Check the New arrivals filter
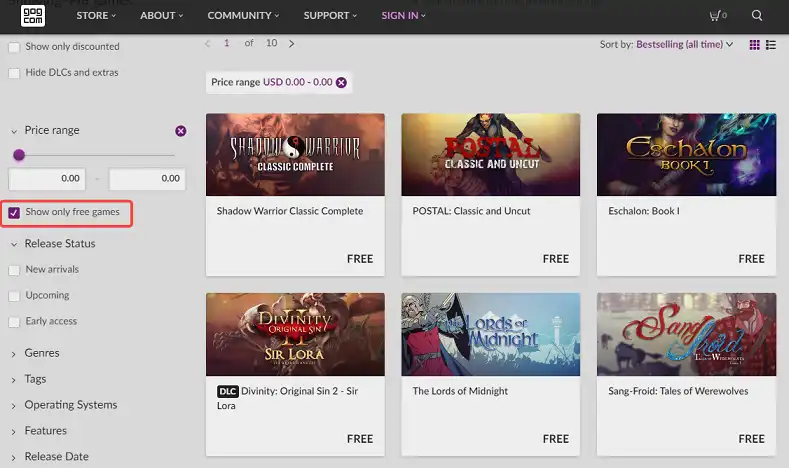Screen dimensions: 789x468 tap(14, 270)
